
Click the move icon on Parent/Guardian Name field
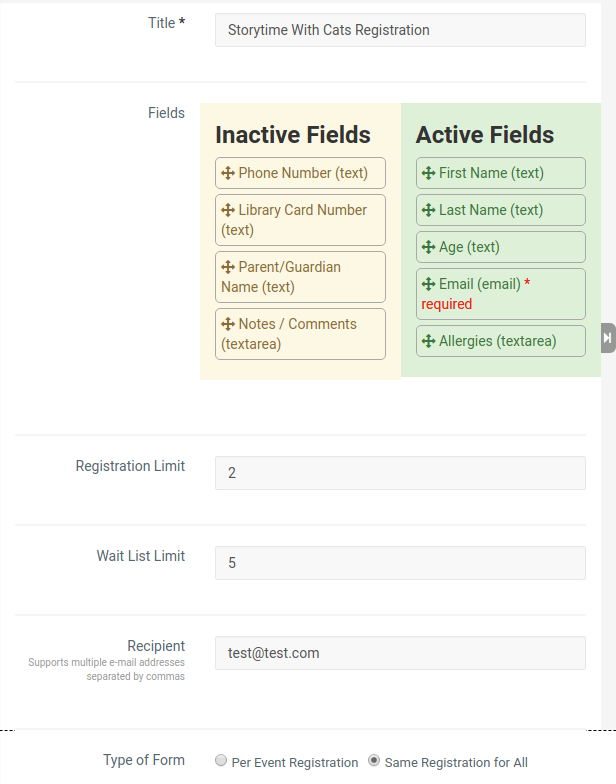228,267
